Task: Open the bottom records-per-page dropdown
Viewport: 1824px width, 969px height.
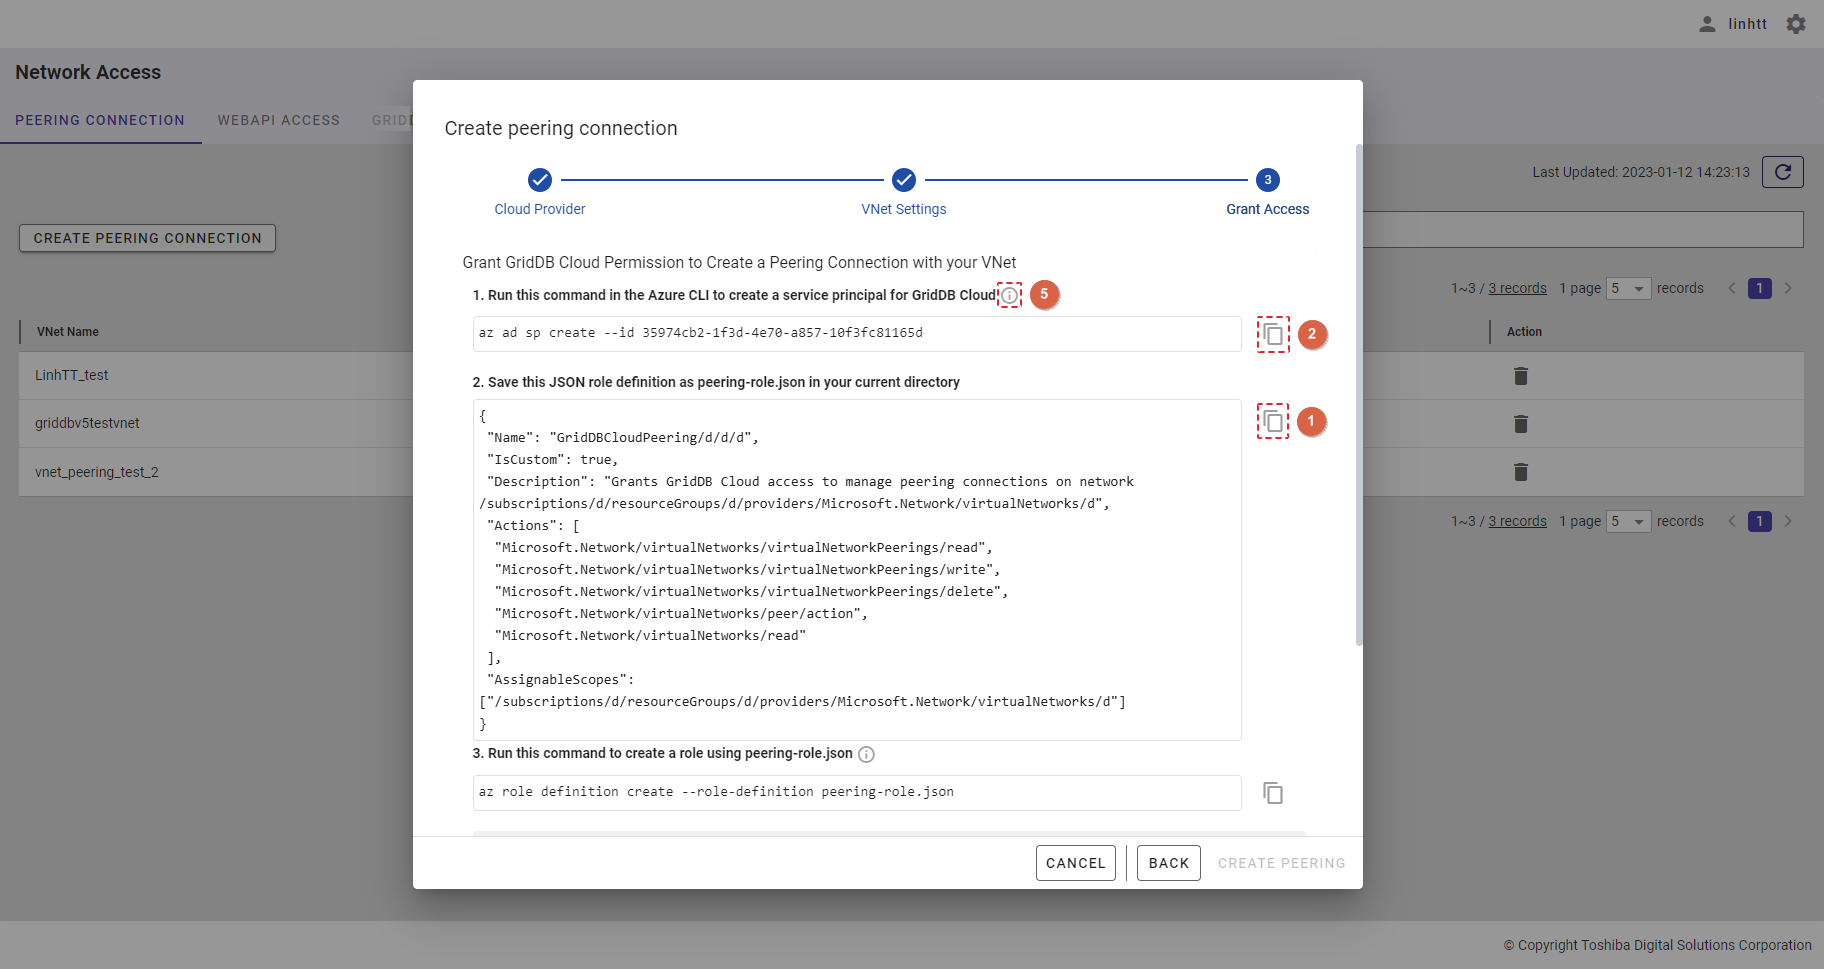Action: pyautogui.click(x=1628, y=522)
